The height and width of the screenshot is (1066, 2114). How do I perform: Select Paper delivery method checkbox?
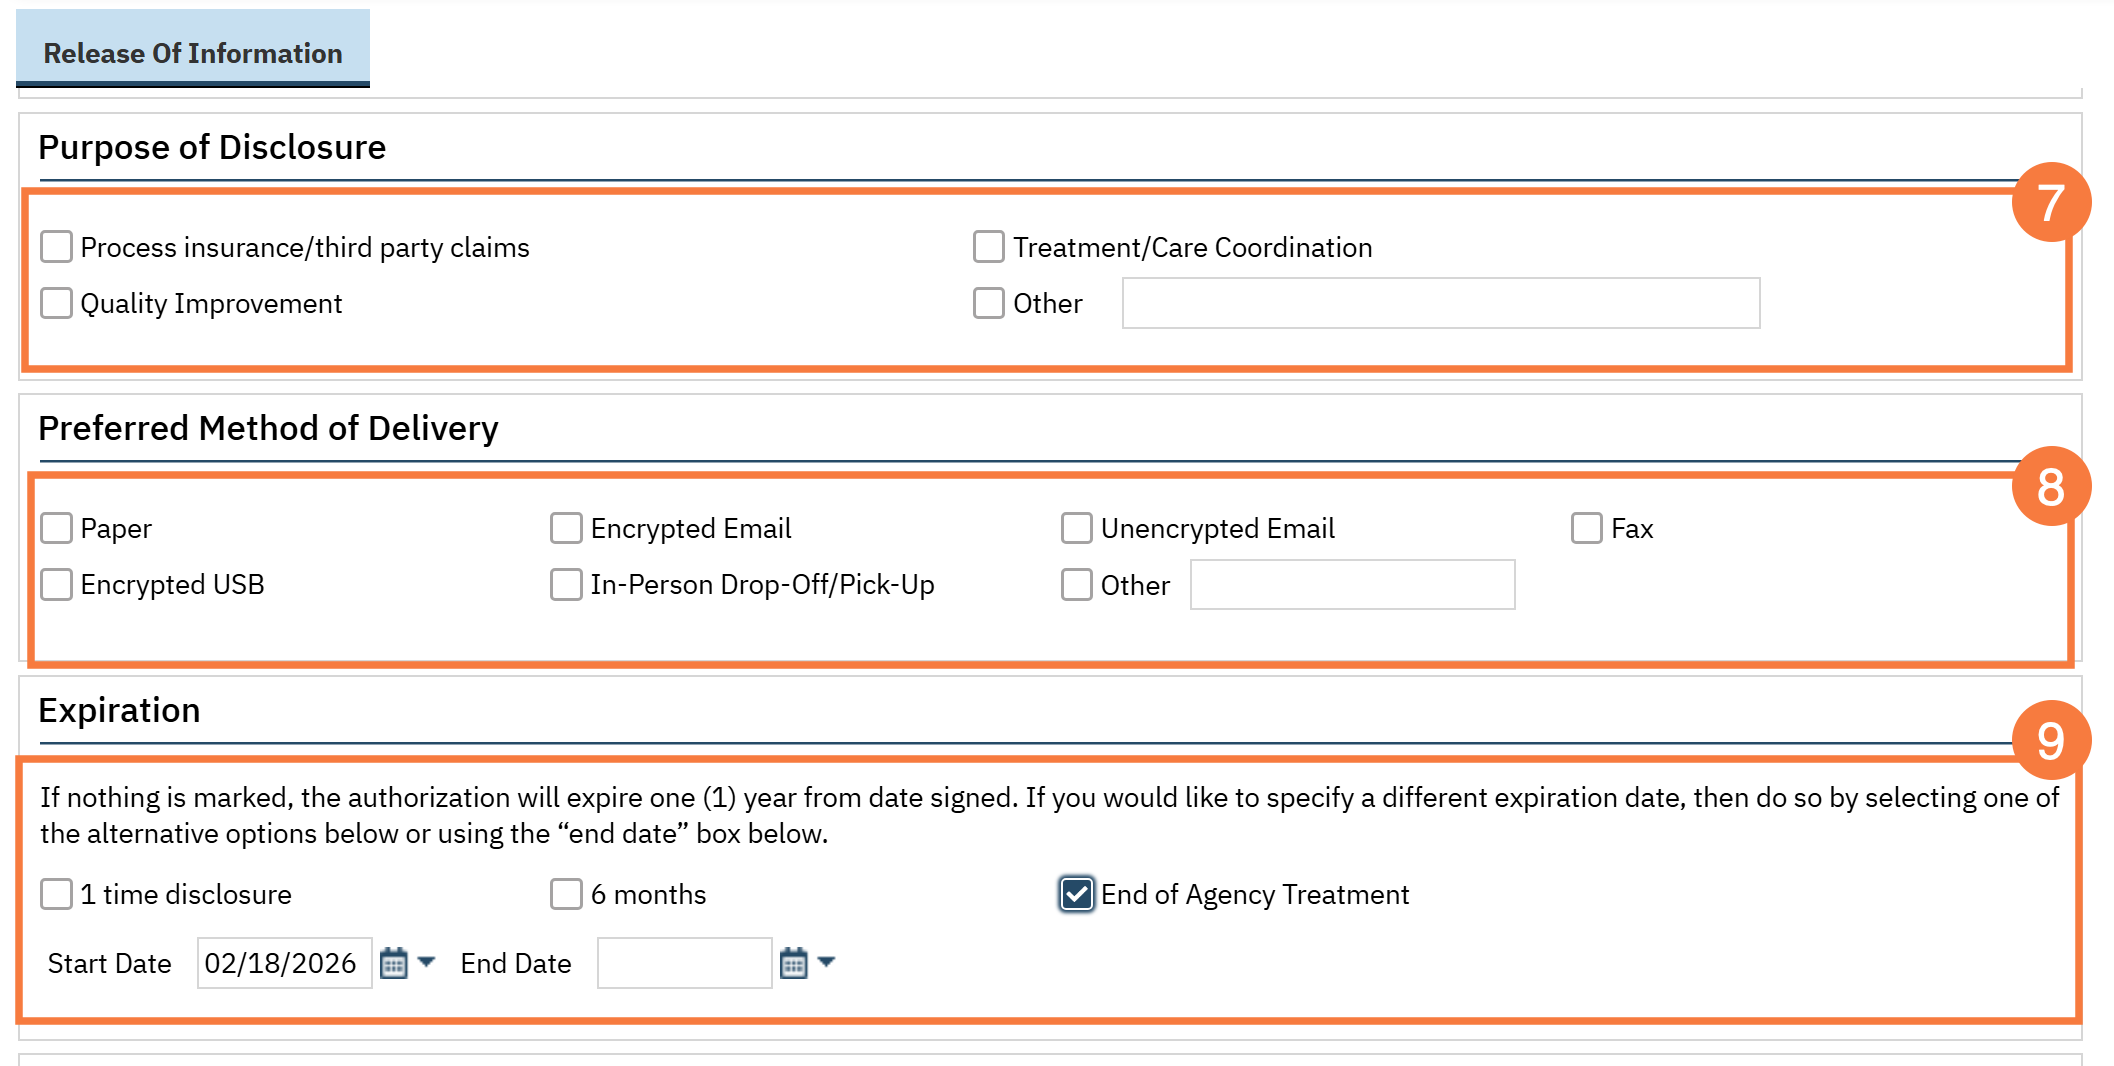(x=57, y=528)
